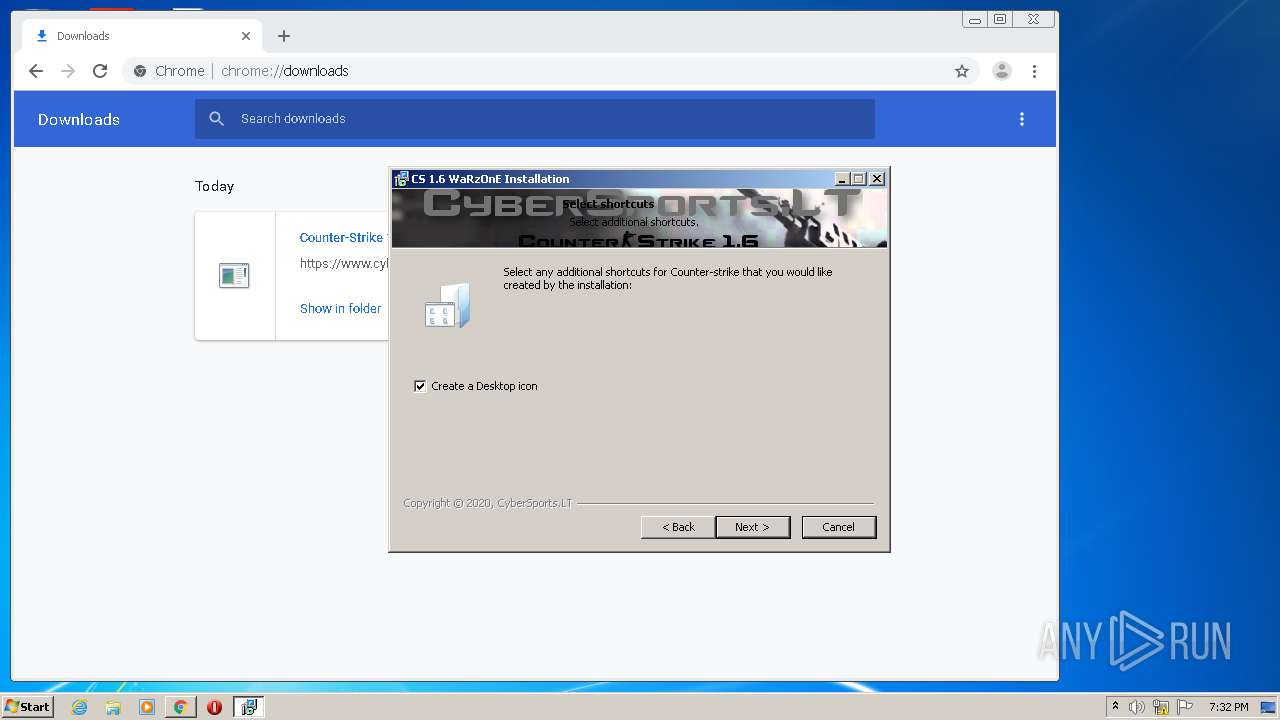Open Chrome's main three-dot menu
The height and width of the screenshot is (720, 1280).
click(1034, 71)
